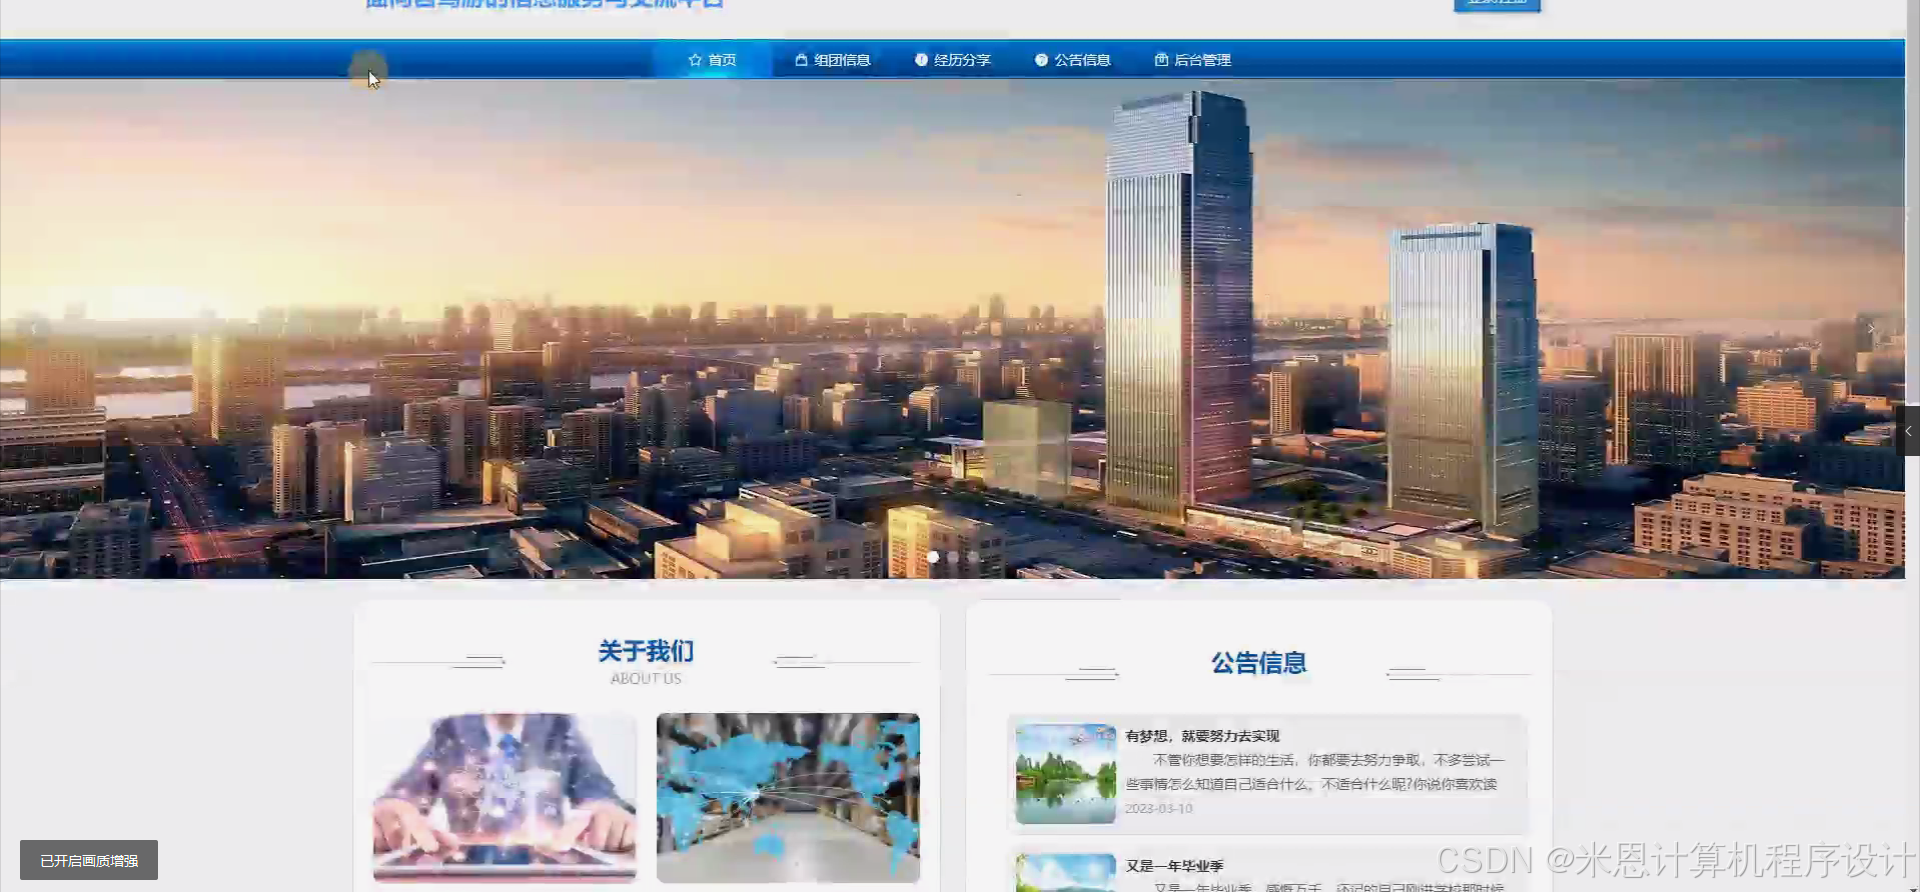Click the star icon beside 首页
1920x892 pixels.
coord(695,60)
